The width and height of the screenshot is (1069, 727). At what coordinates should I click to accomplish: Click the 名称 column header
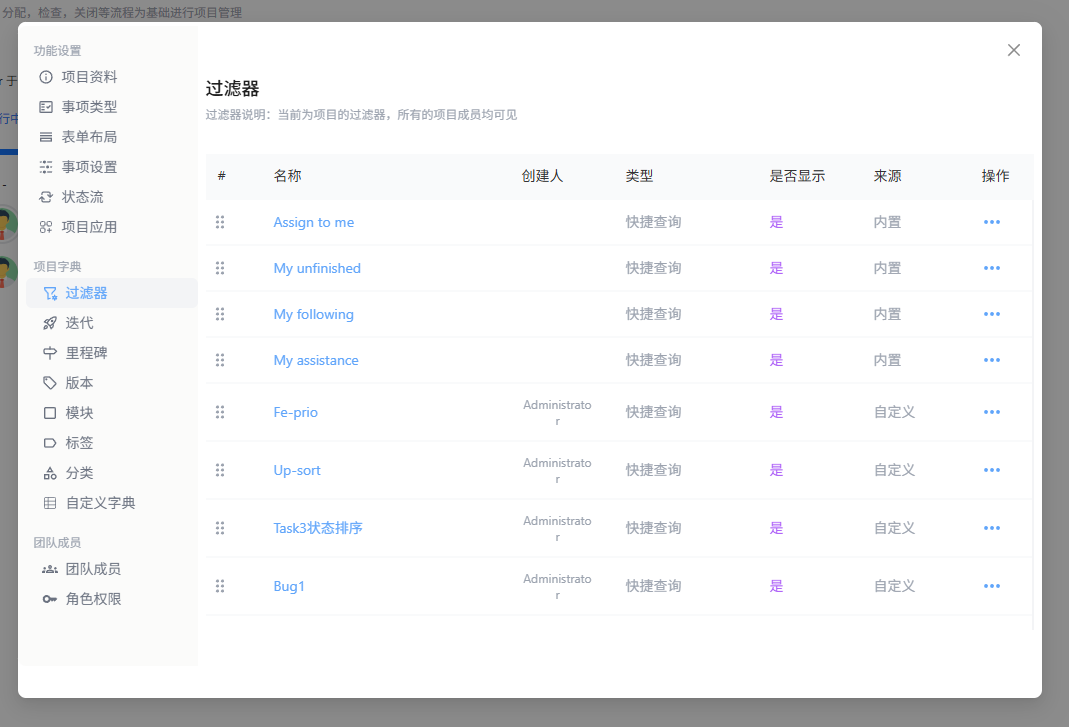(287, 176)
